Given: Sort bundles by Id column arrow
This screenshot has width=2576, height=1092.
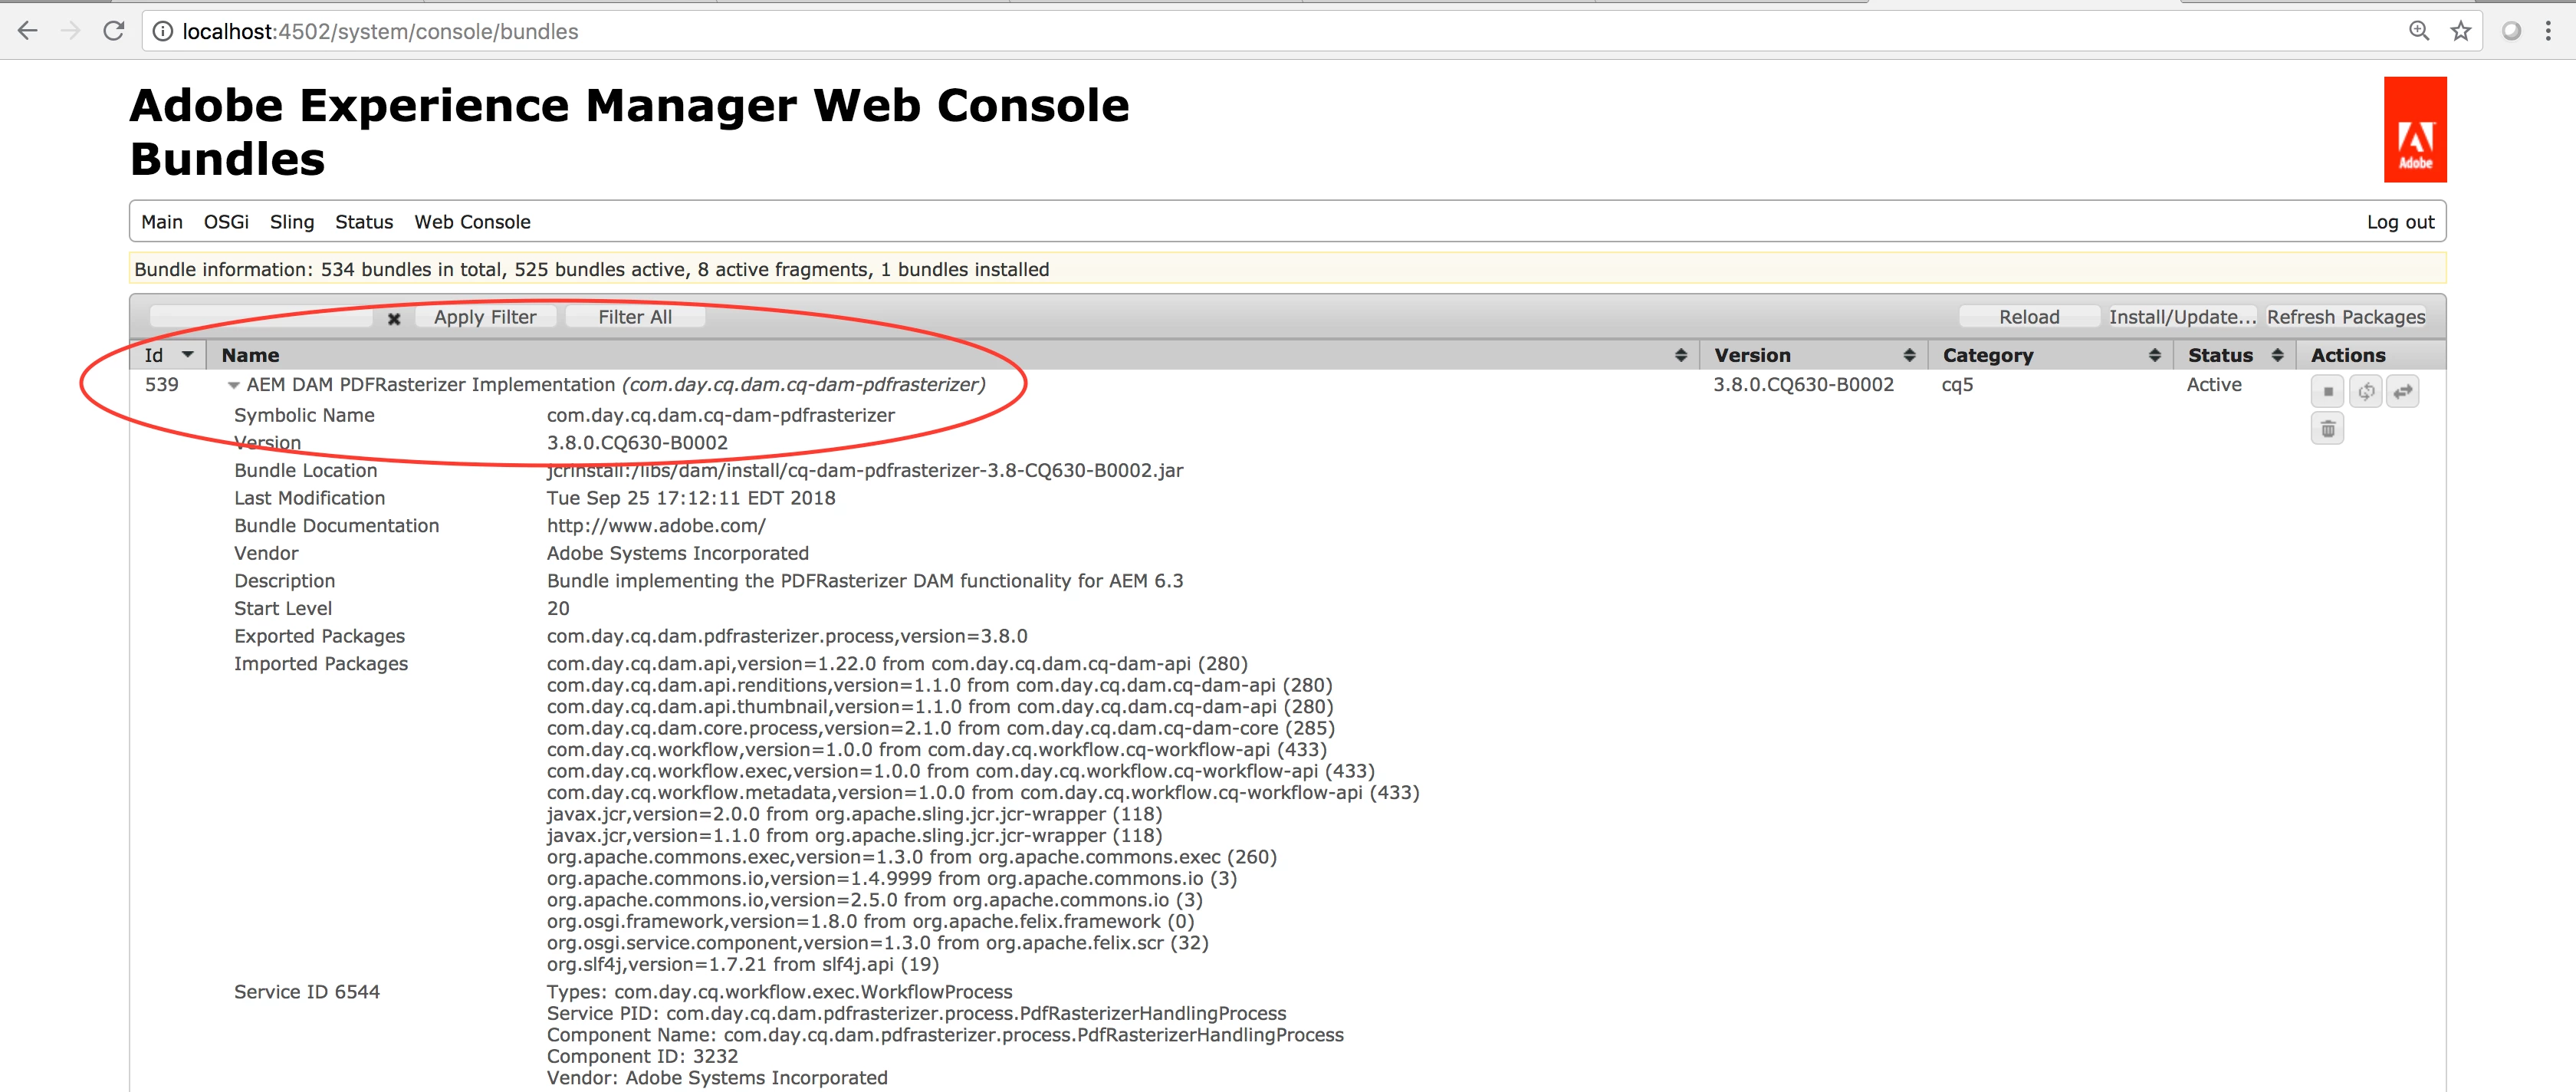Looking at the screenshot, I should coord(187,355).
